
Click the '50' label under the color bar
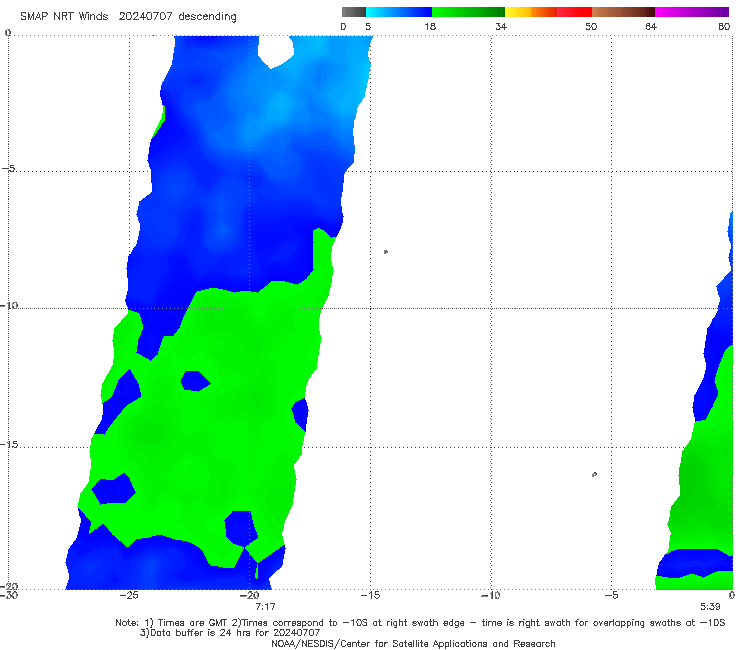click(x=591, y=27)
